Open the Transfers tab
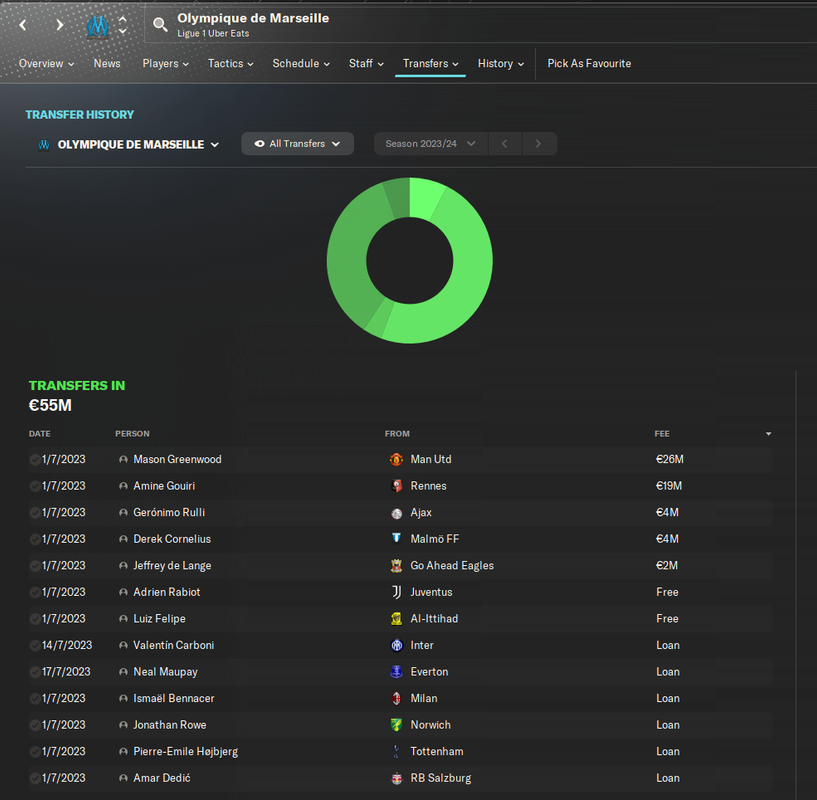The height and width of the screenshot is (800, 817). [x=430, y=64]
